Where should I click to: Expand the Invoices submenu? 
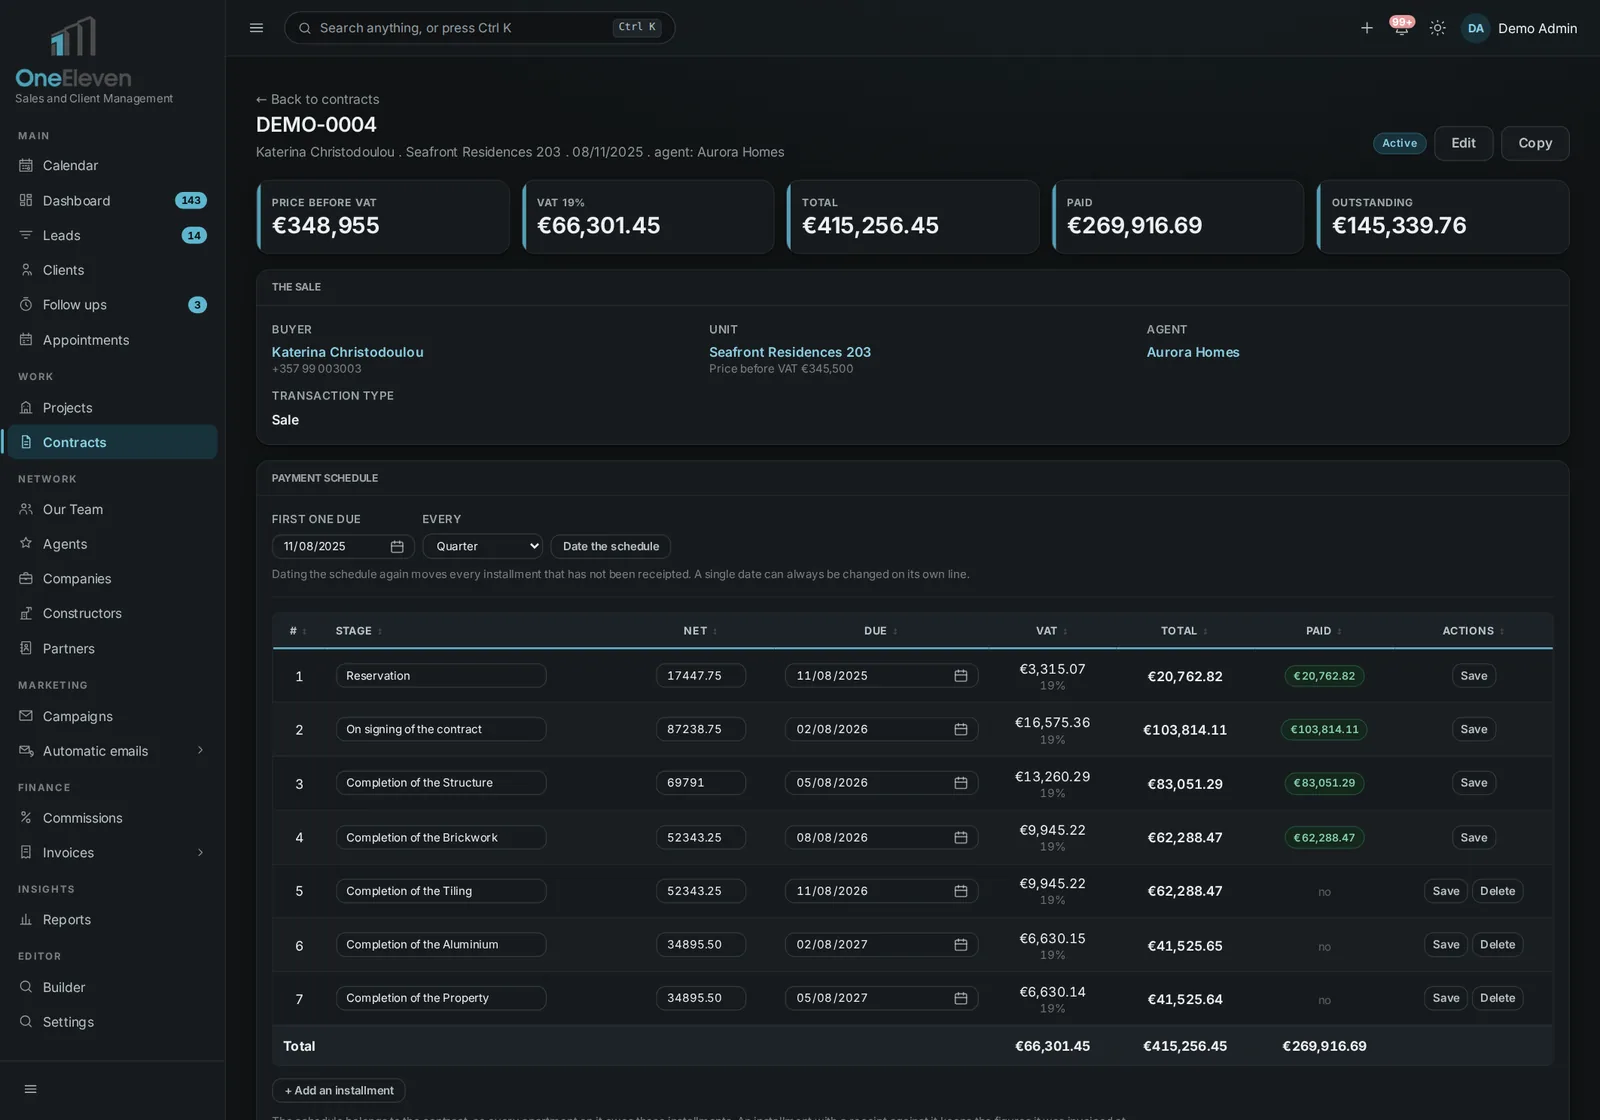pos(200,853)
